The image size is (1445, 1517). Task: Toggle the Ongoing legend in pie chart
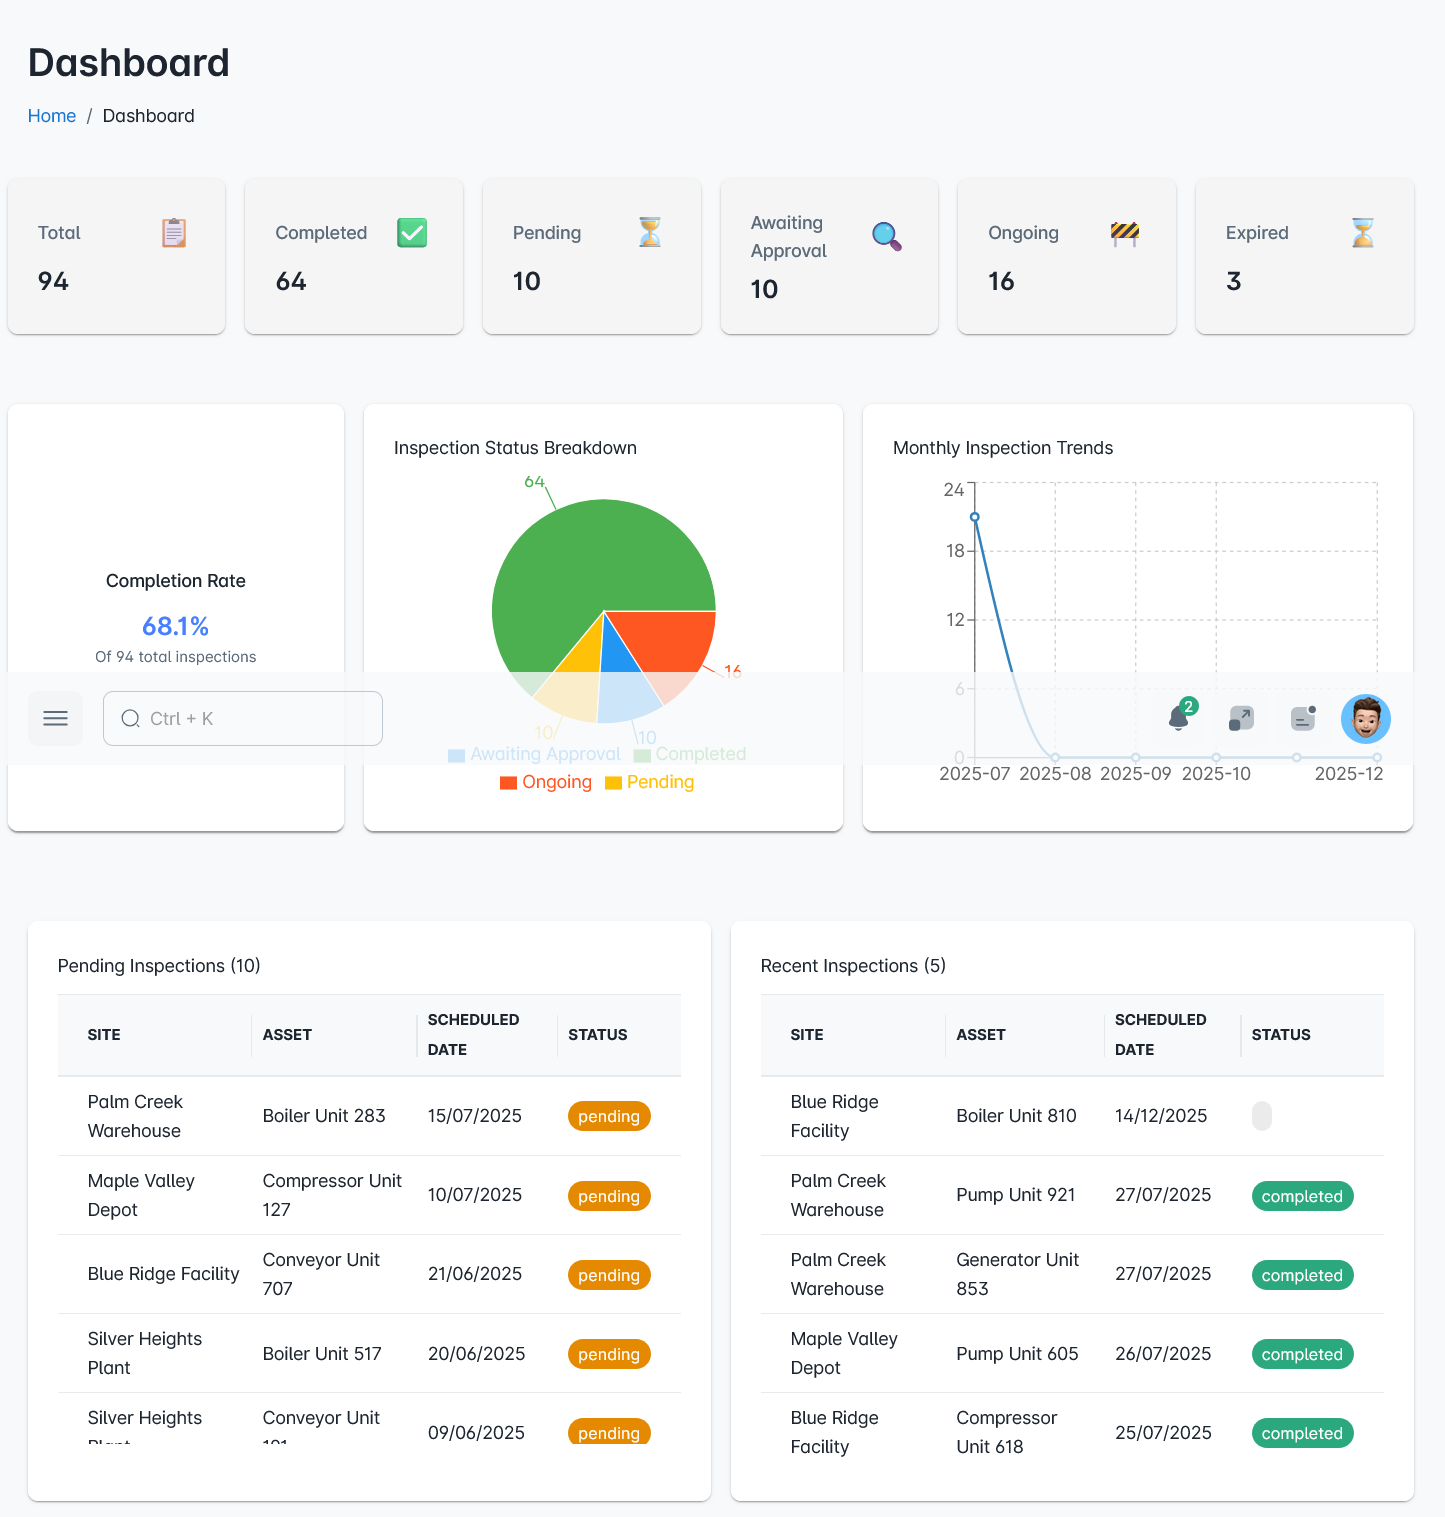click(x=546, y=782)
